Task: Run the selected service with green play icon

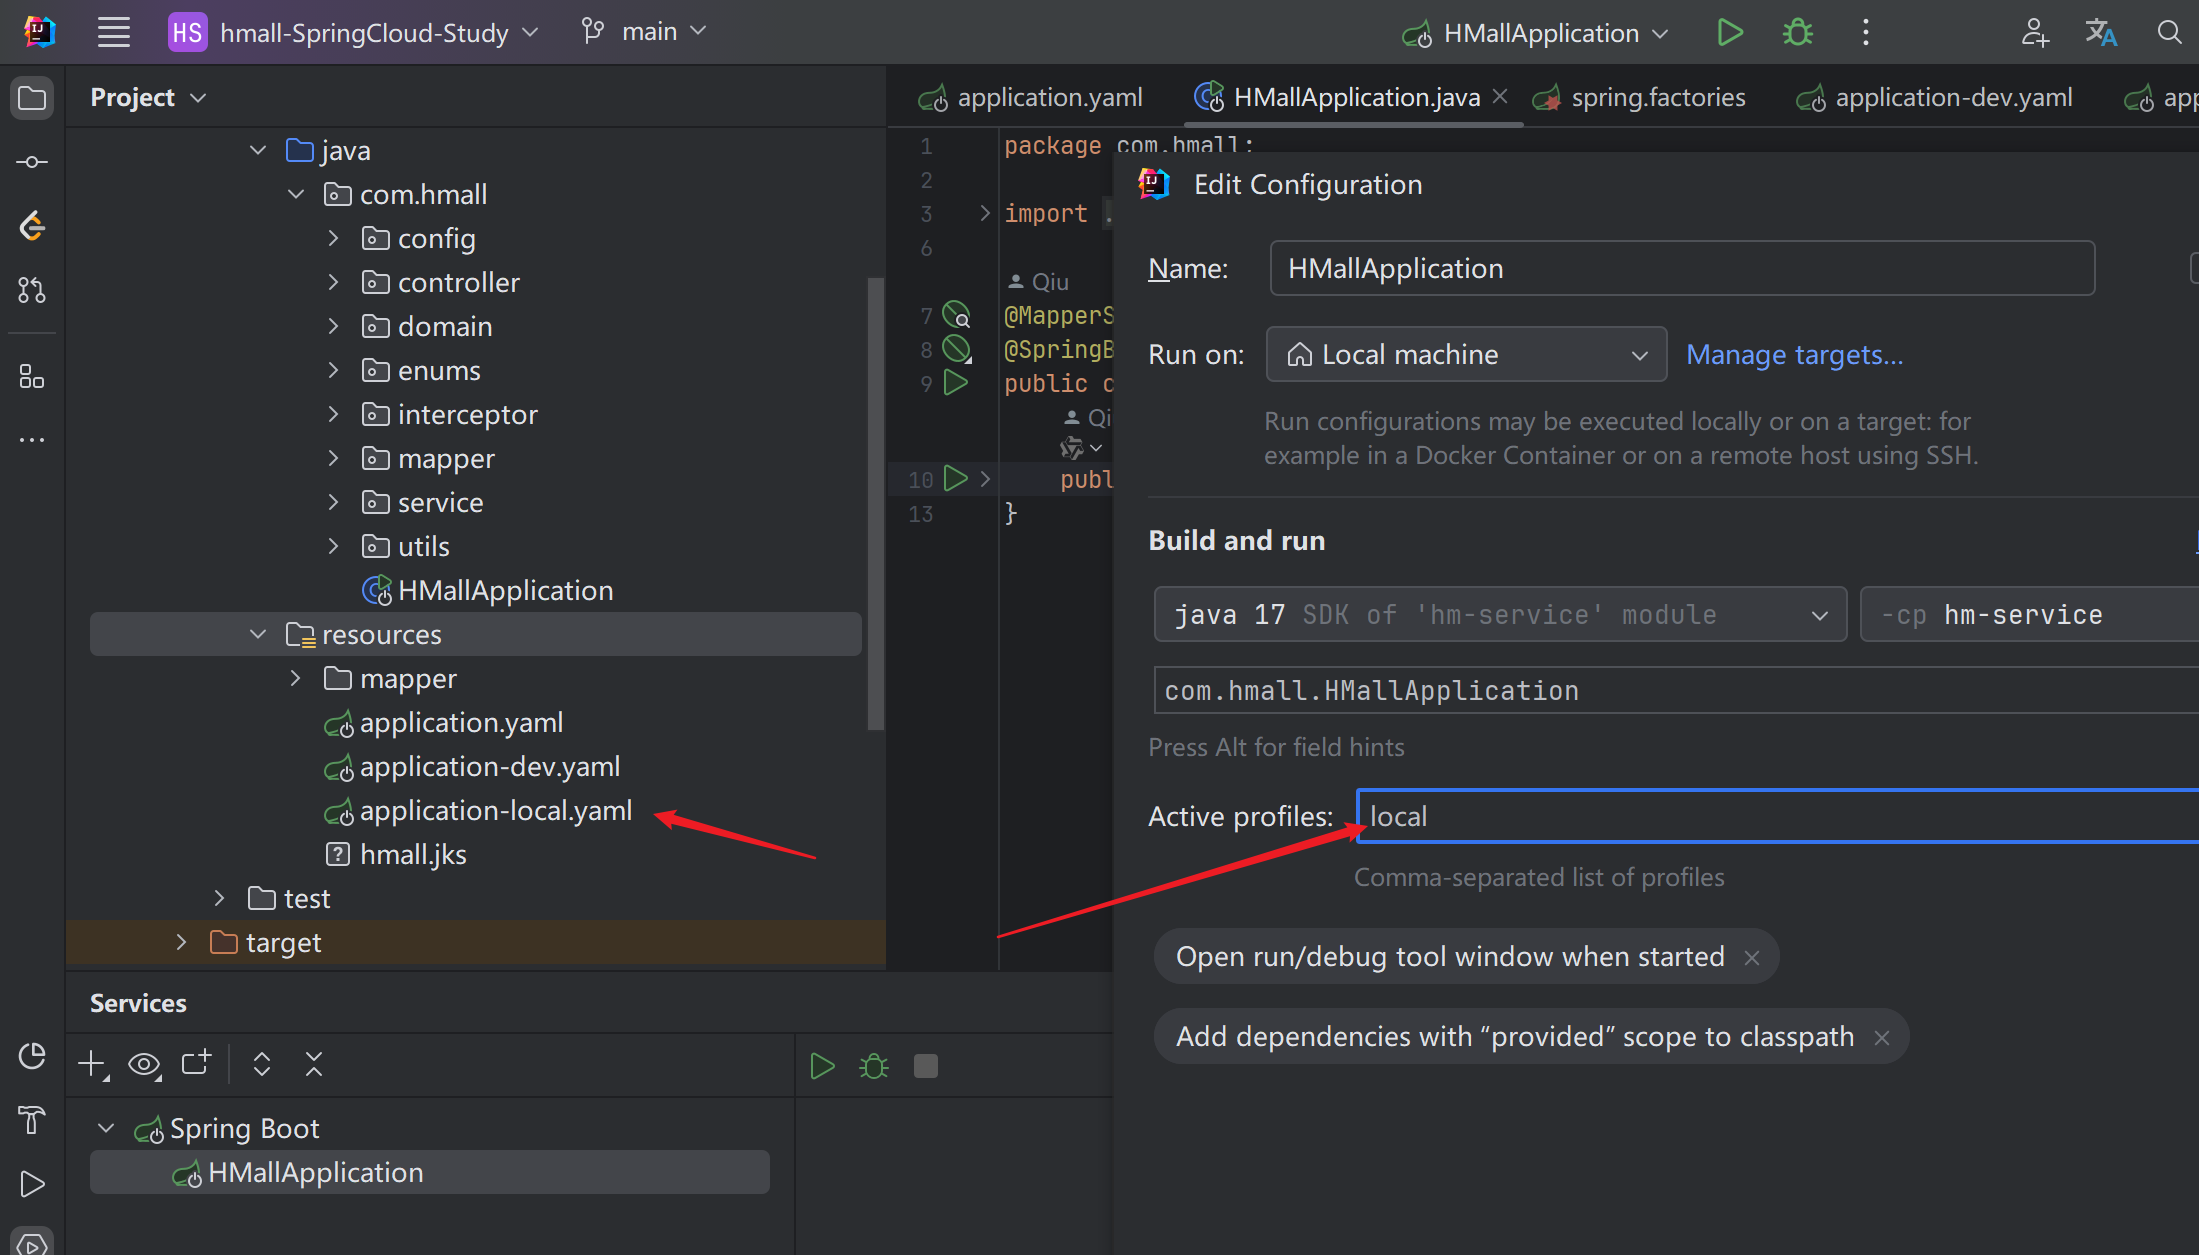Action: point(822,1066)
